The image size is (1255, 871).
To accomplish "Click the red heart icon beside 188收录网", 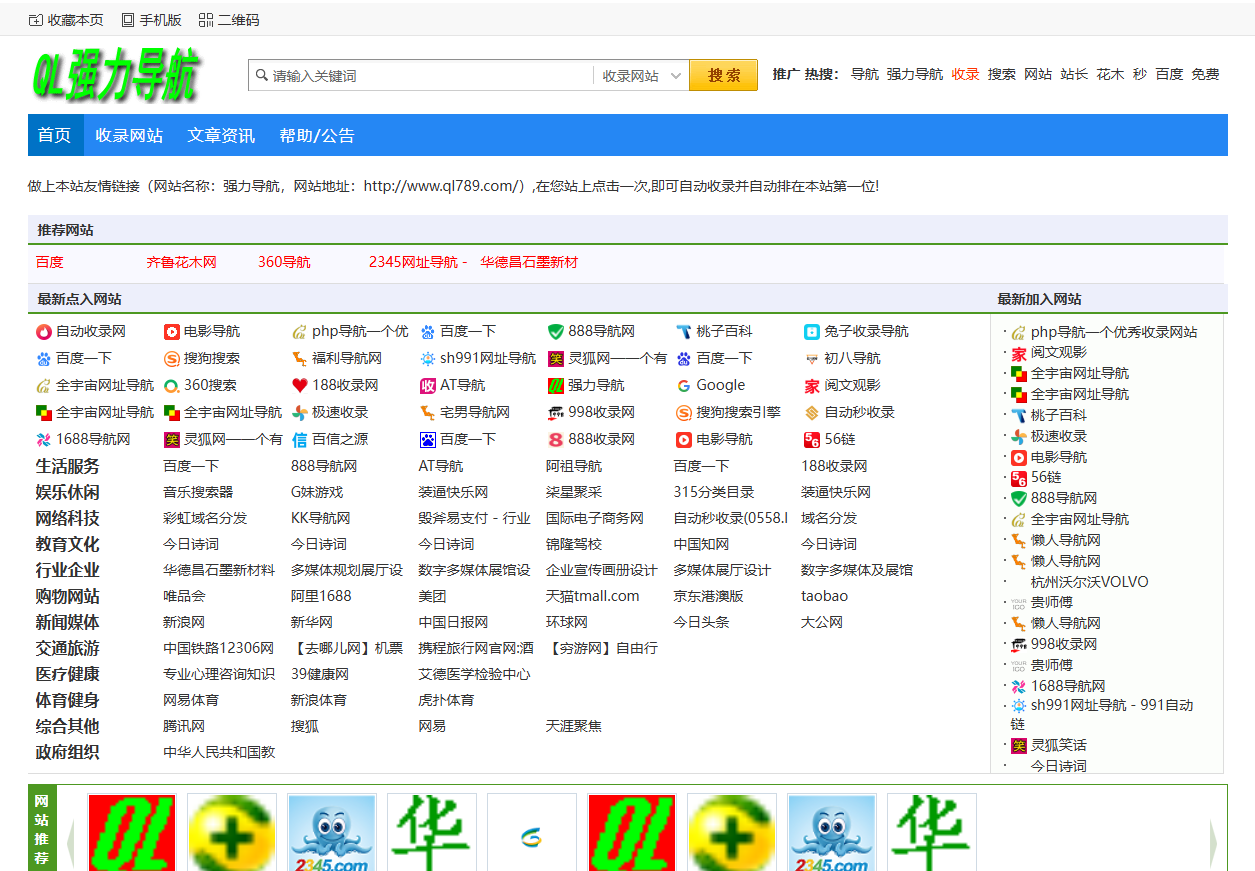I will [x=300, y=386].
